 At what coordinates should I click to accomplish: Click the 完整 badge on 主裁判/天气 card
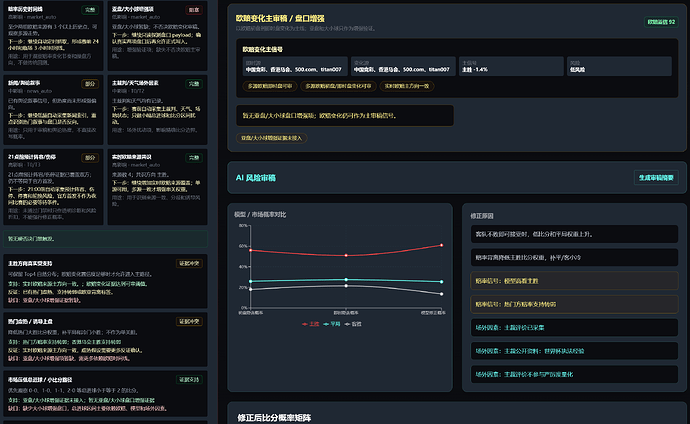tap(194, 84)
